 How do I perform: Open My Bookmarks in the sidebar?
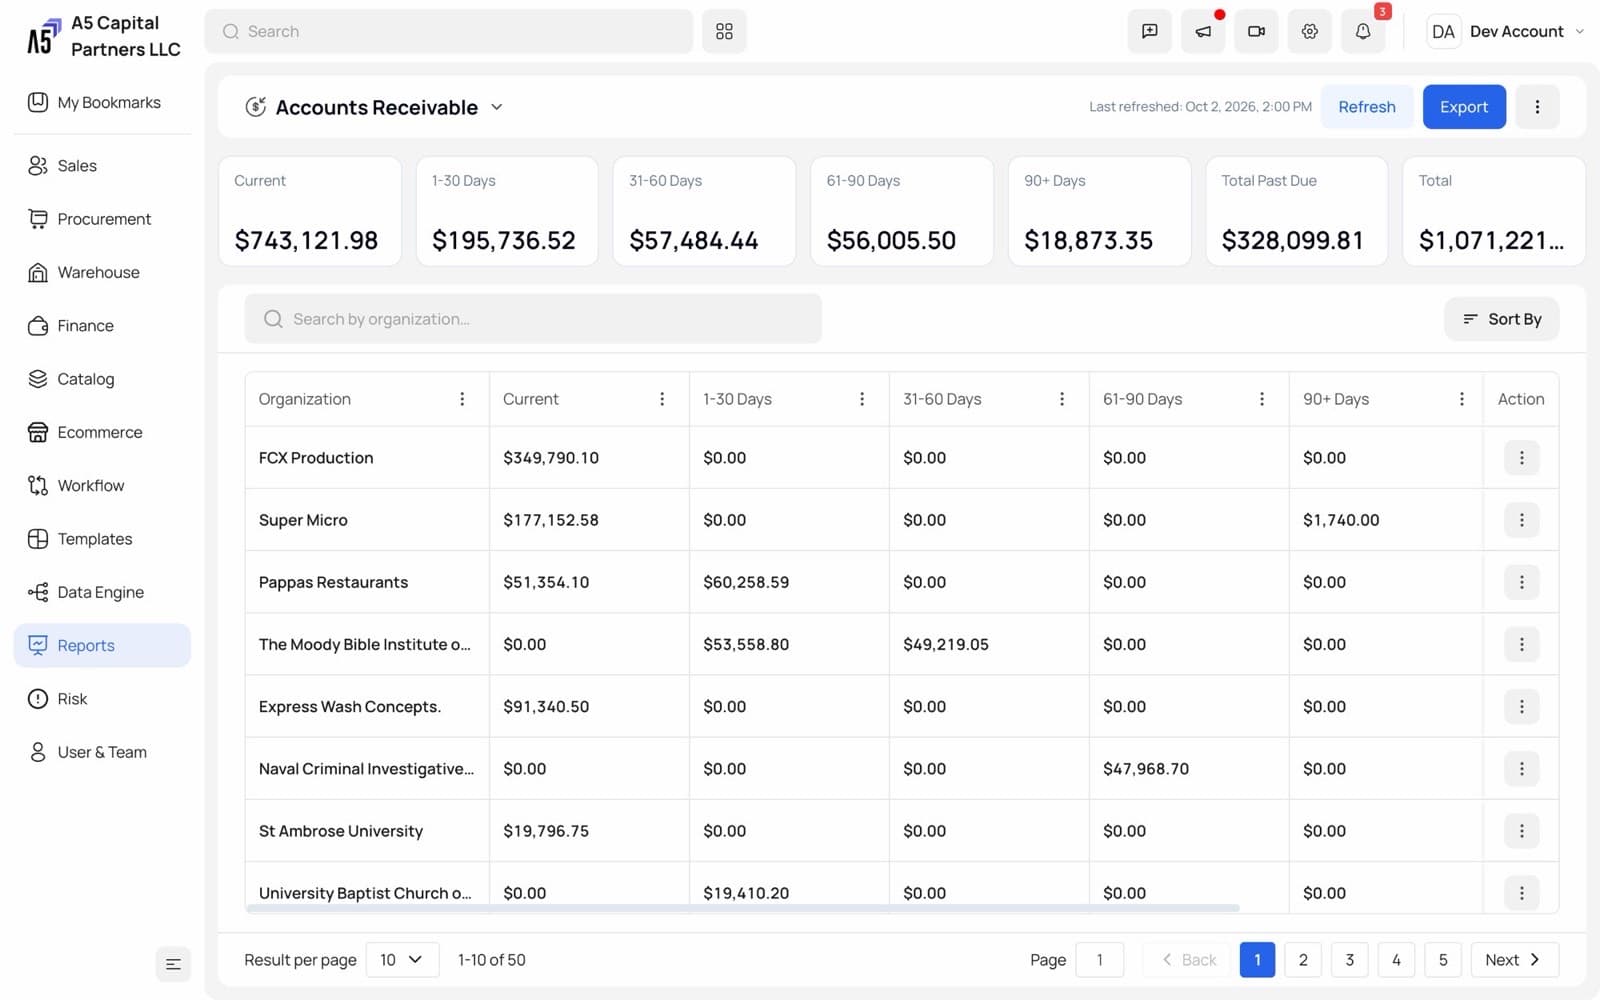(102, 102)
